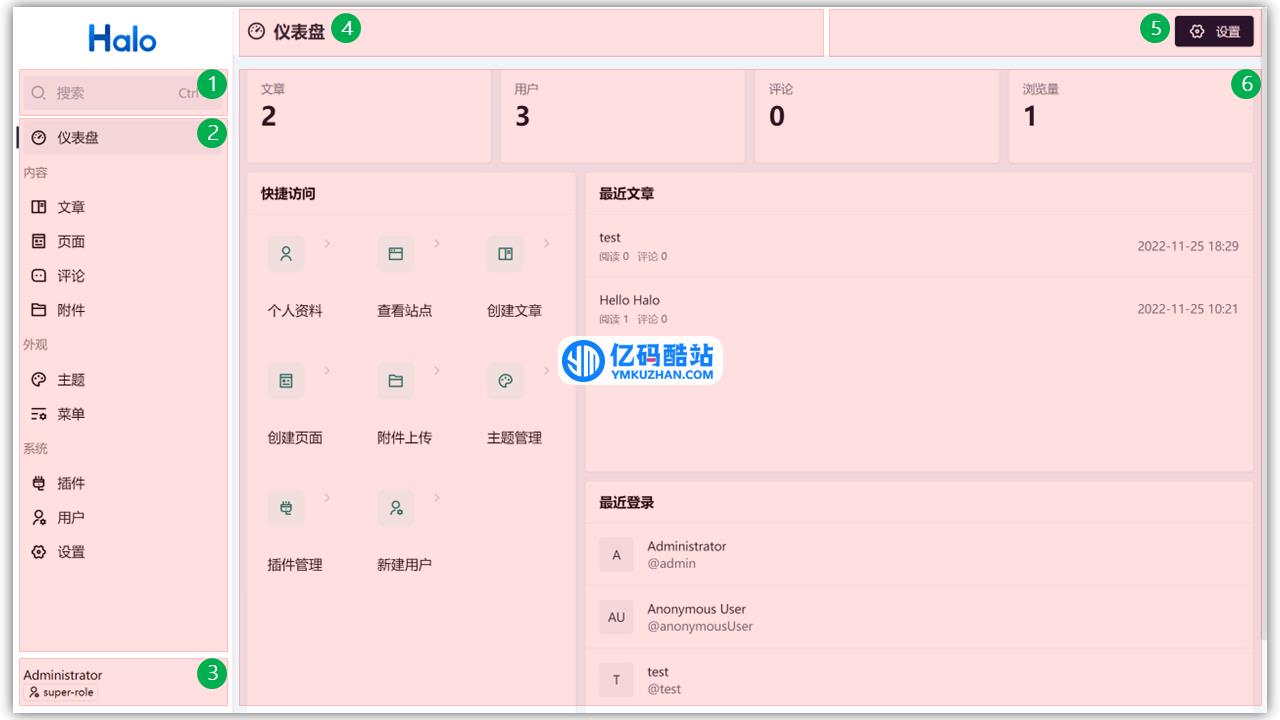
Task: Click the arrow next to 主题管理
Action: point(546,370)
